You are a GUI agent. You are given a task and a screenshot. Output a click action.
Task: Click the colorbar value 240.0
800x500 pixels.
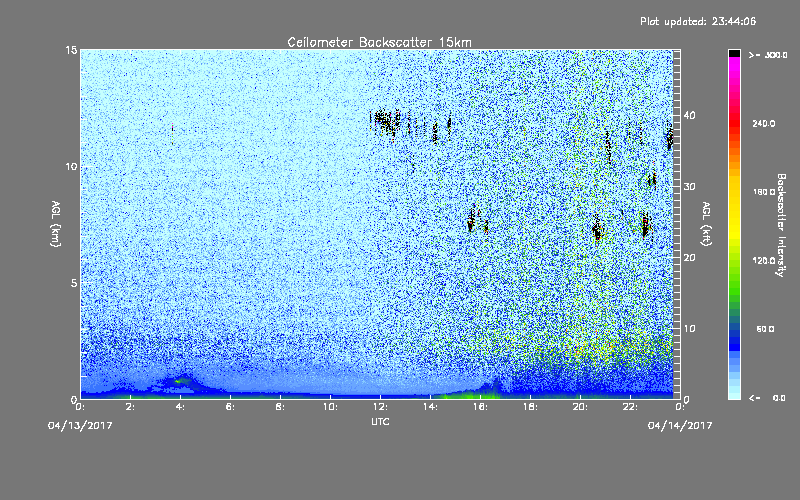[764, 124]
